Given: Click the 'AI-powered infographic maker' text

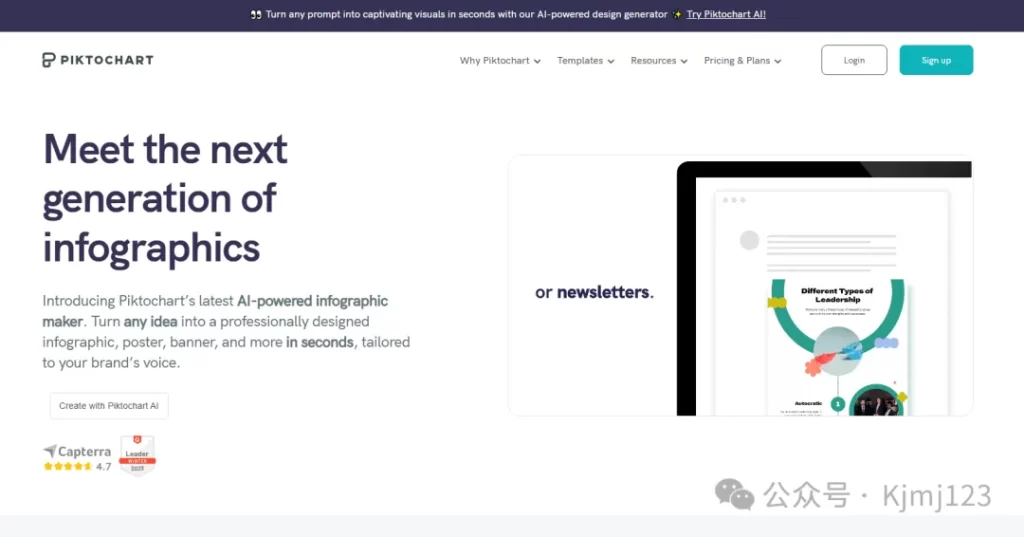Looking at the screenshot, I should coord(216,311).
